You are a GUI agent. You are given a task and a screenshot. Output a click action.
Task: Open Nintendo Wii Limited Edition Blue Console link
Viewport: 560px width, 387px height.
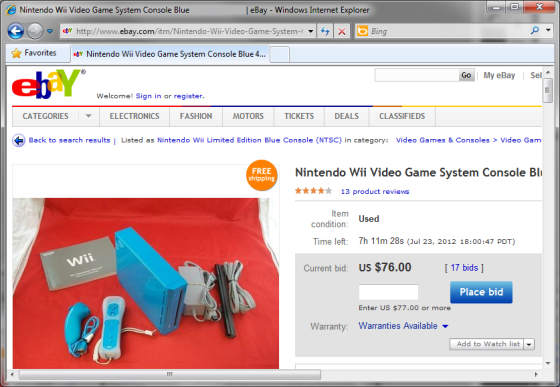click(249, 140)
